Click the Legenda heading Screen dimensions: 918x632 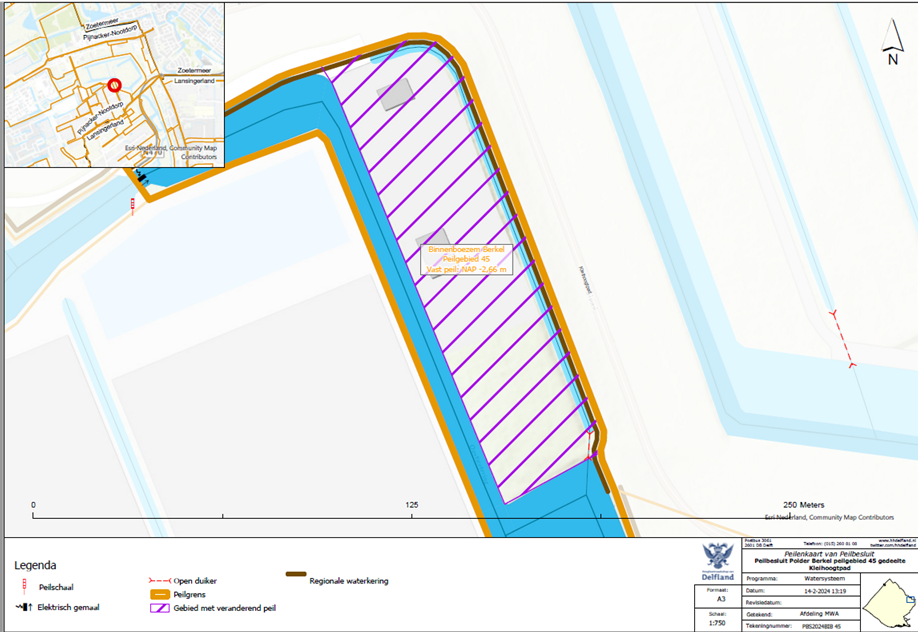[x=35, y=565]
